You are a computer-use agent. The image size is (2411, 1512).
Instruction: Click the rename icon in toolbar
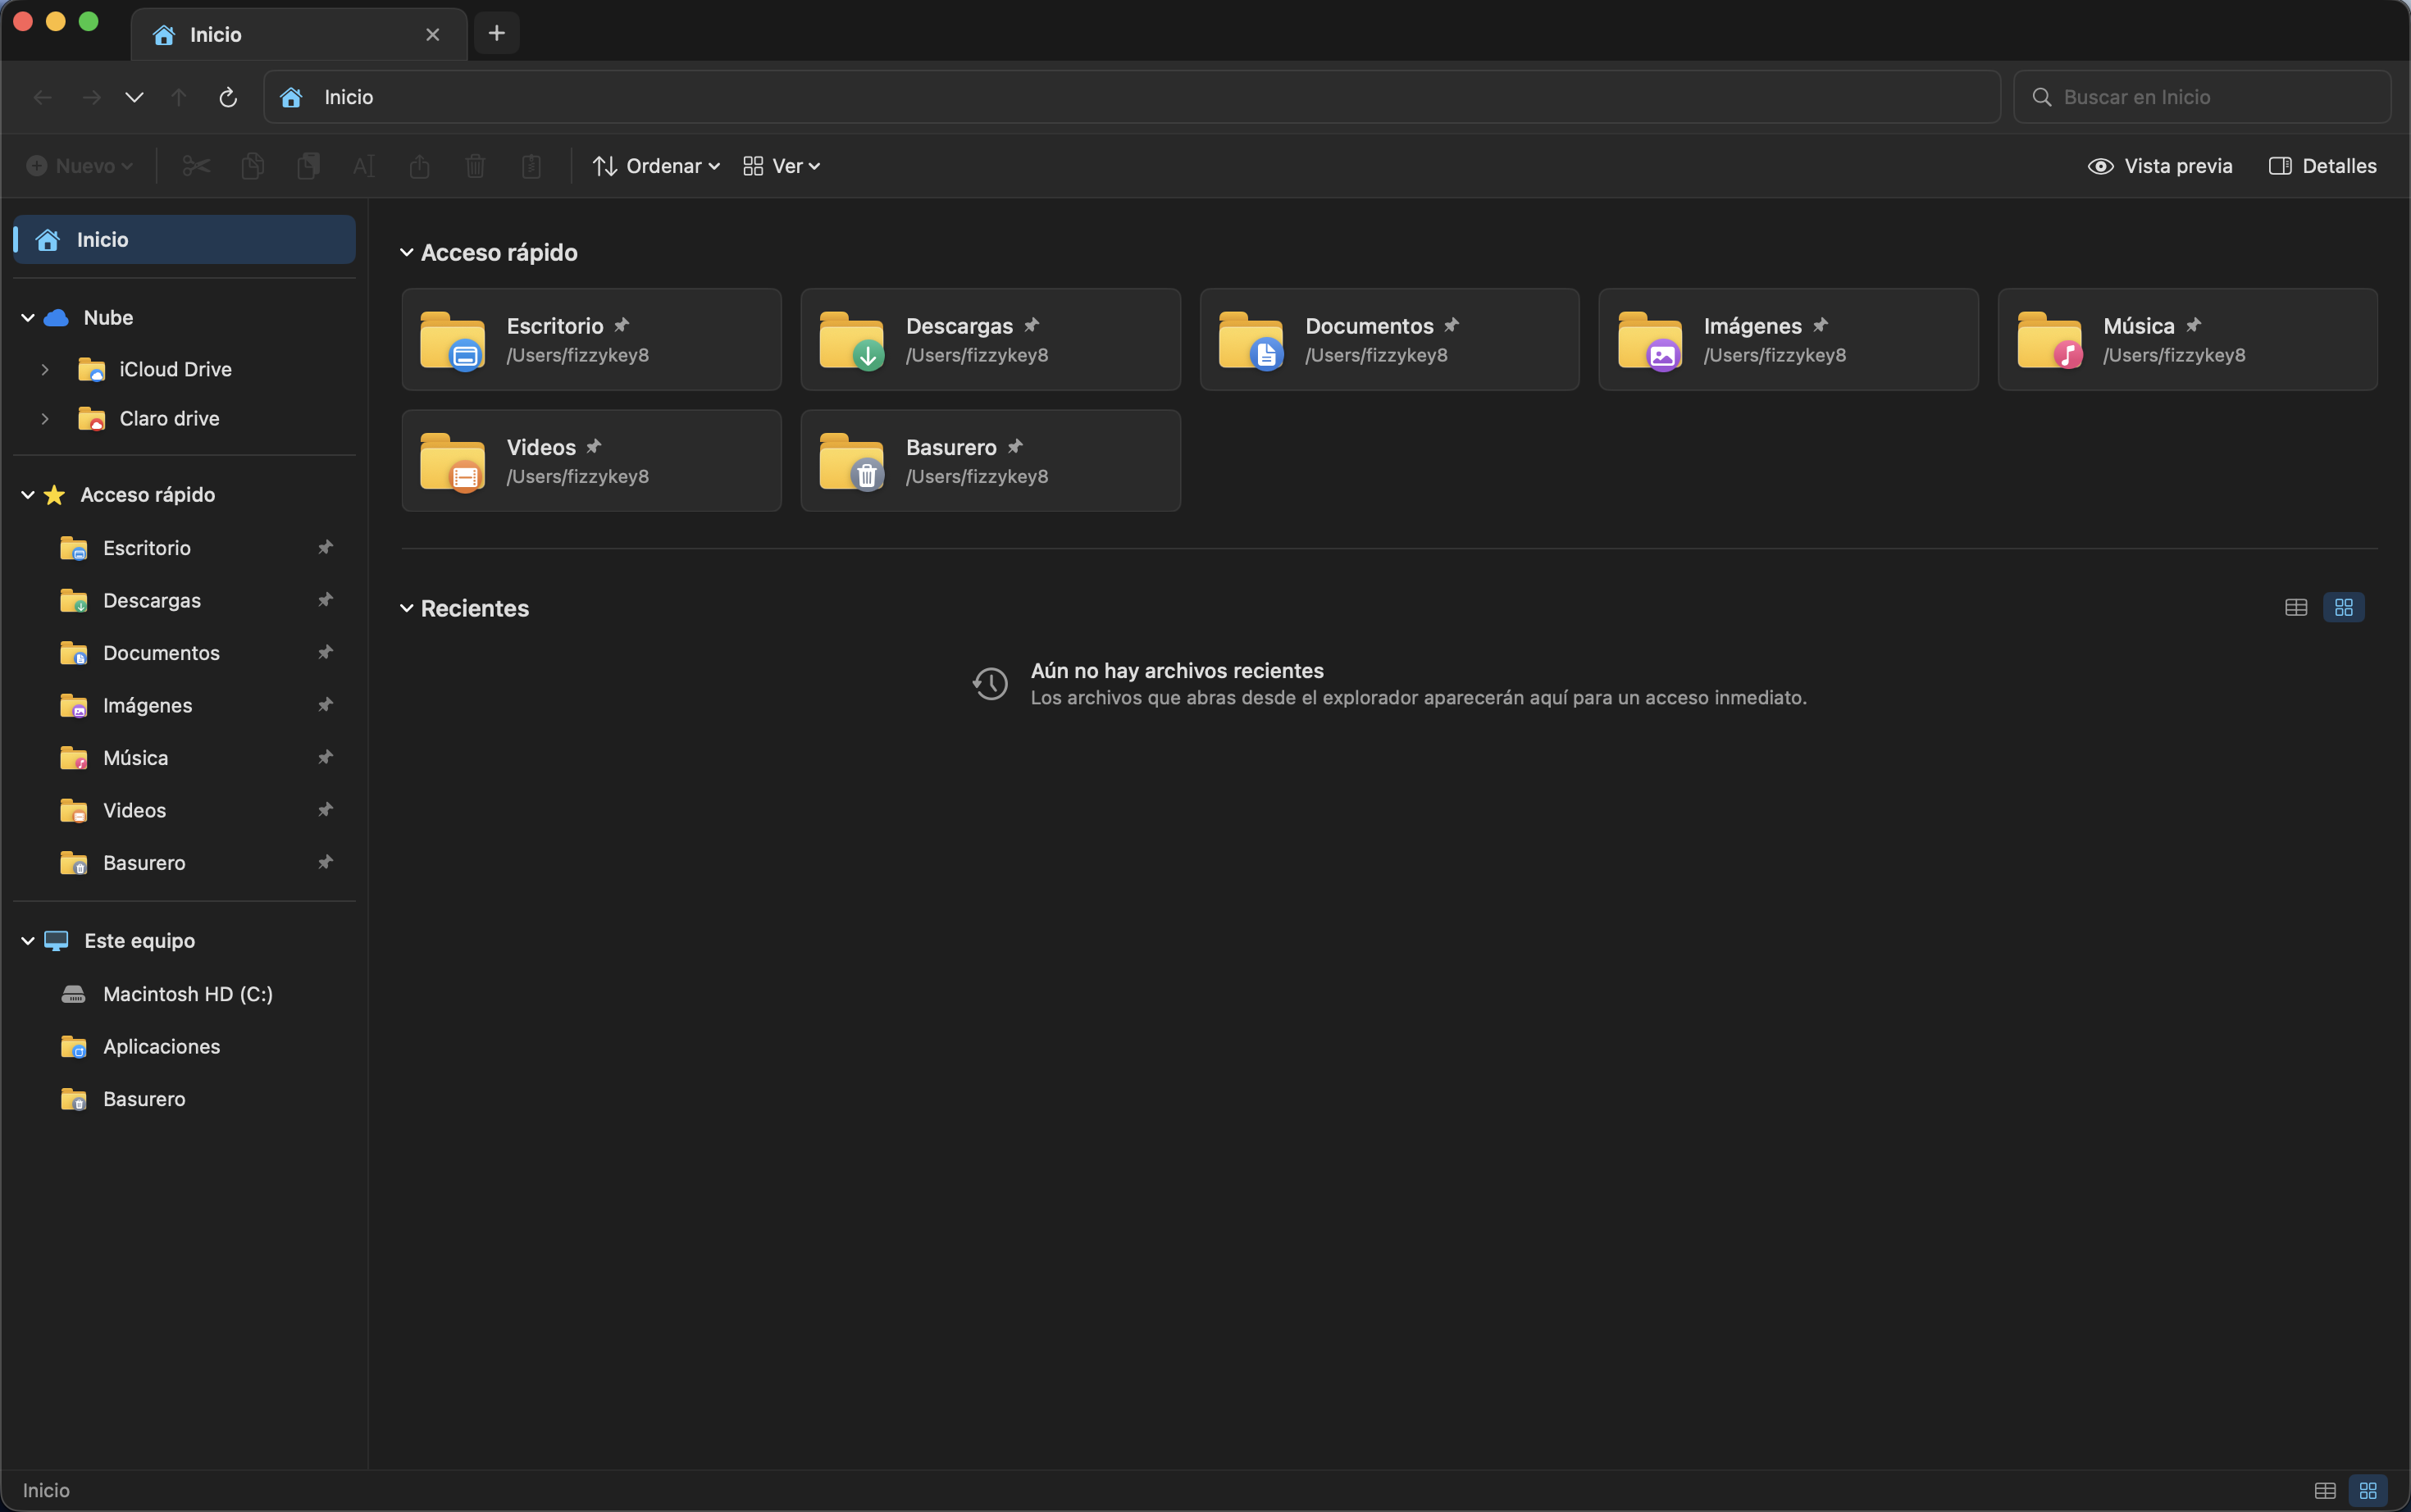pos(364,166)
